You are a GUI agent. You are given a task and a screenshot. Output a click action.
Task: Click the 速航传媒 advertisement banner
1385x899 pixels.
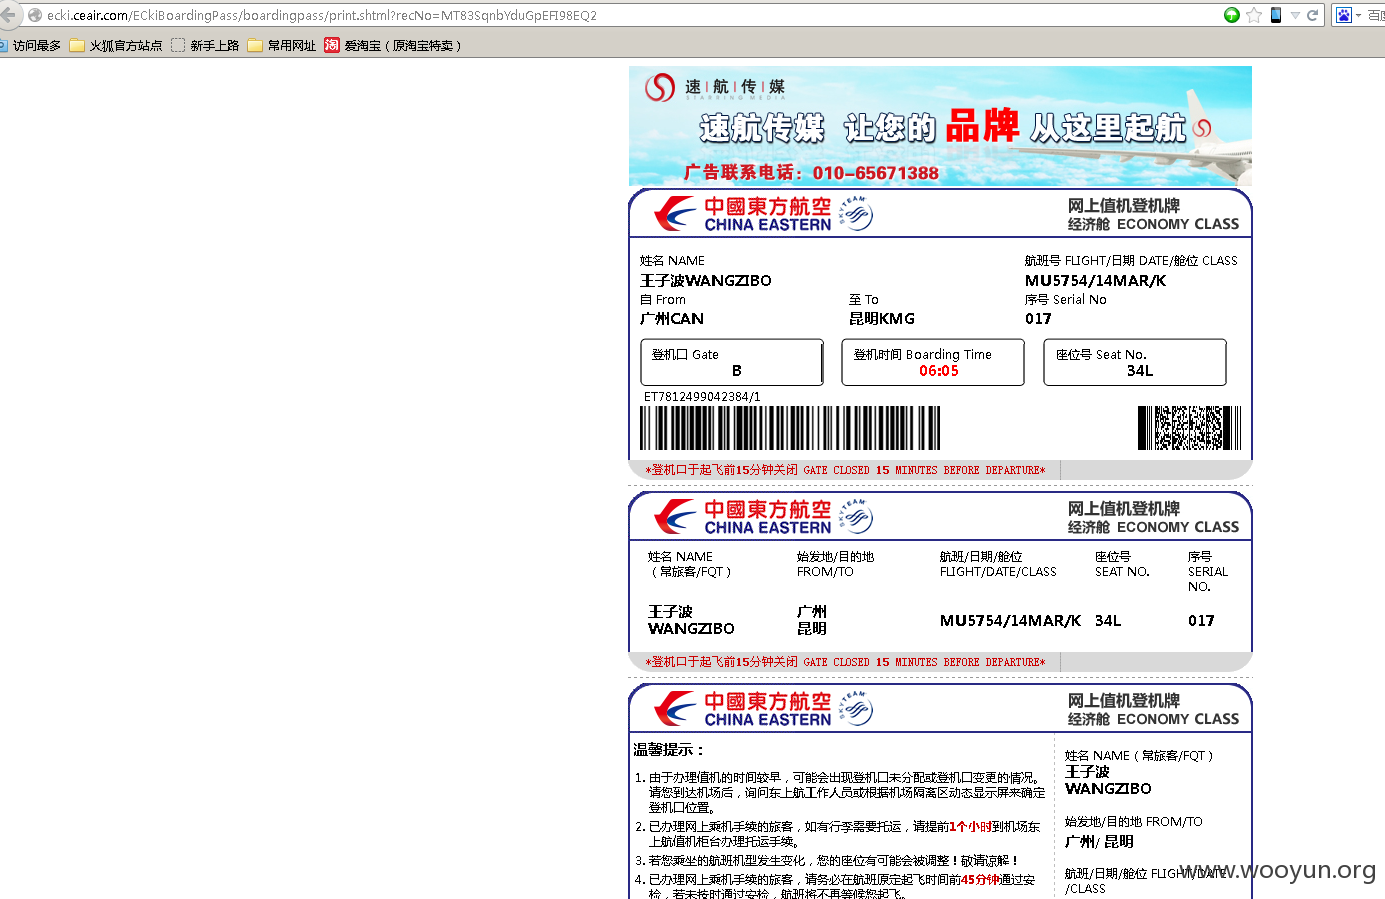point(940,126)
